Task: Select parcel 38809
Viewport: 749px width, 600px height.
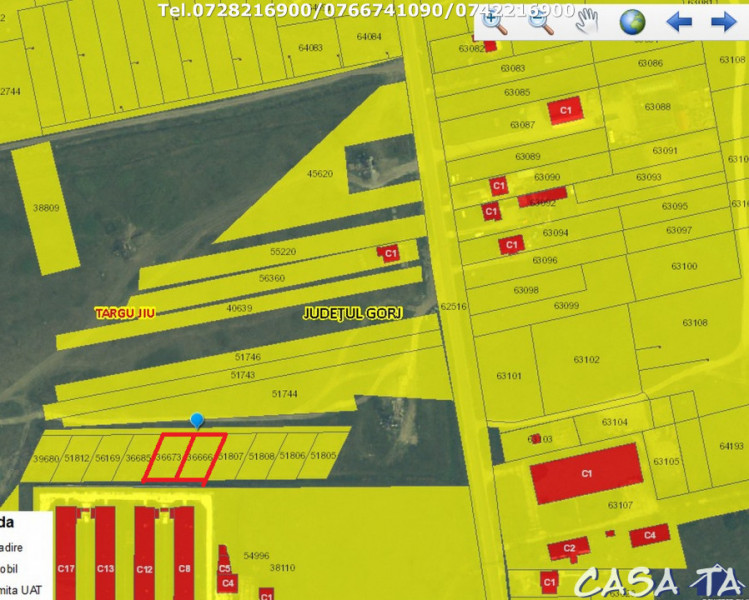Action: [45, 208]
